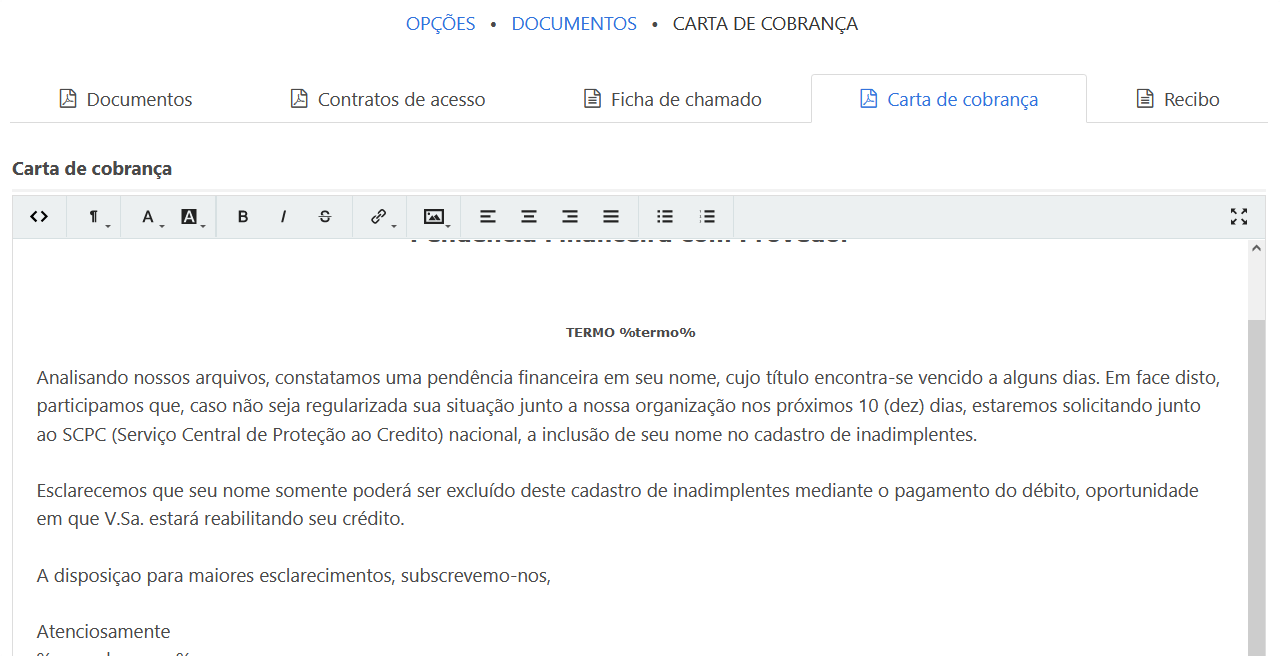Open the text color dropdown
This screenshot has width=1280, height=656.
coord(149,217)
